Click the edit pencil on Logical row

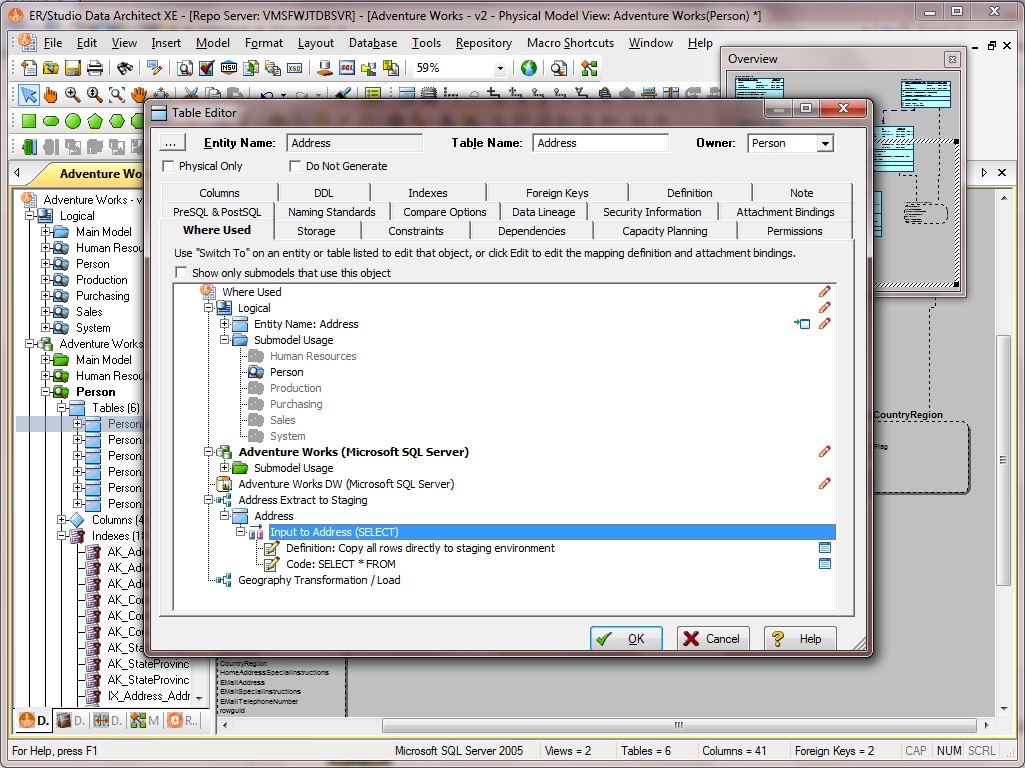(x=824, y=307)
